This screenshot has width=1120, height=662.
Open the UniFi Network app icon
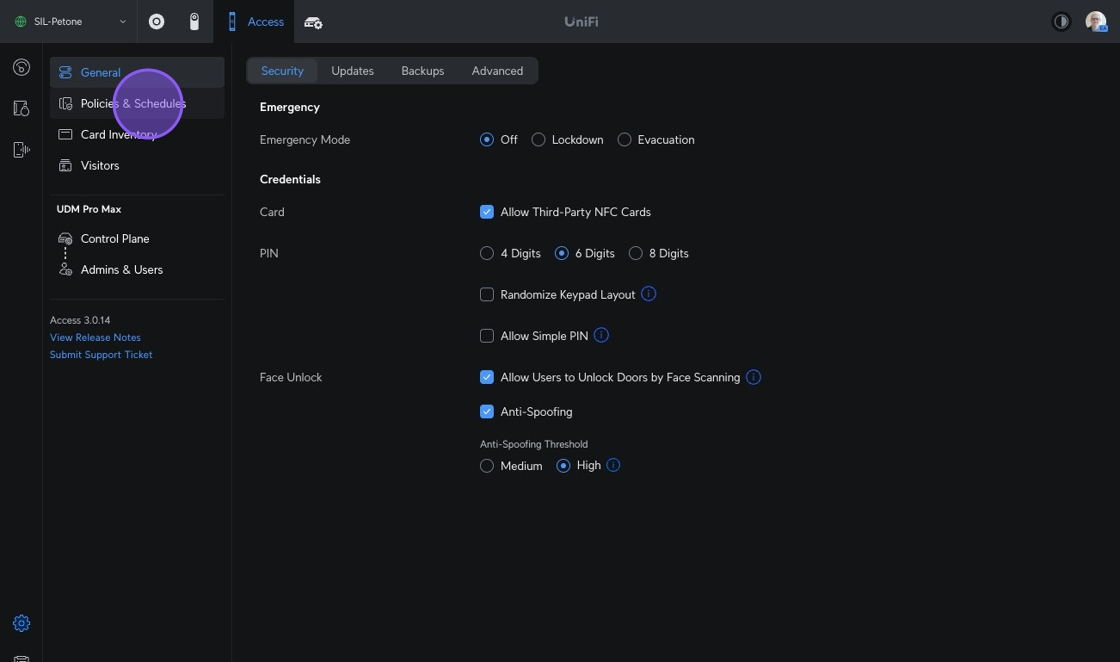click(157, 21)
